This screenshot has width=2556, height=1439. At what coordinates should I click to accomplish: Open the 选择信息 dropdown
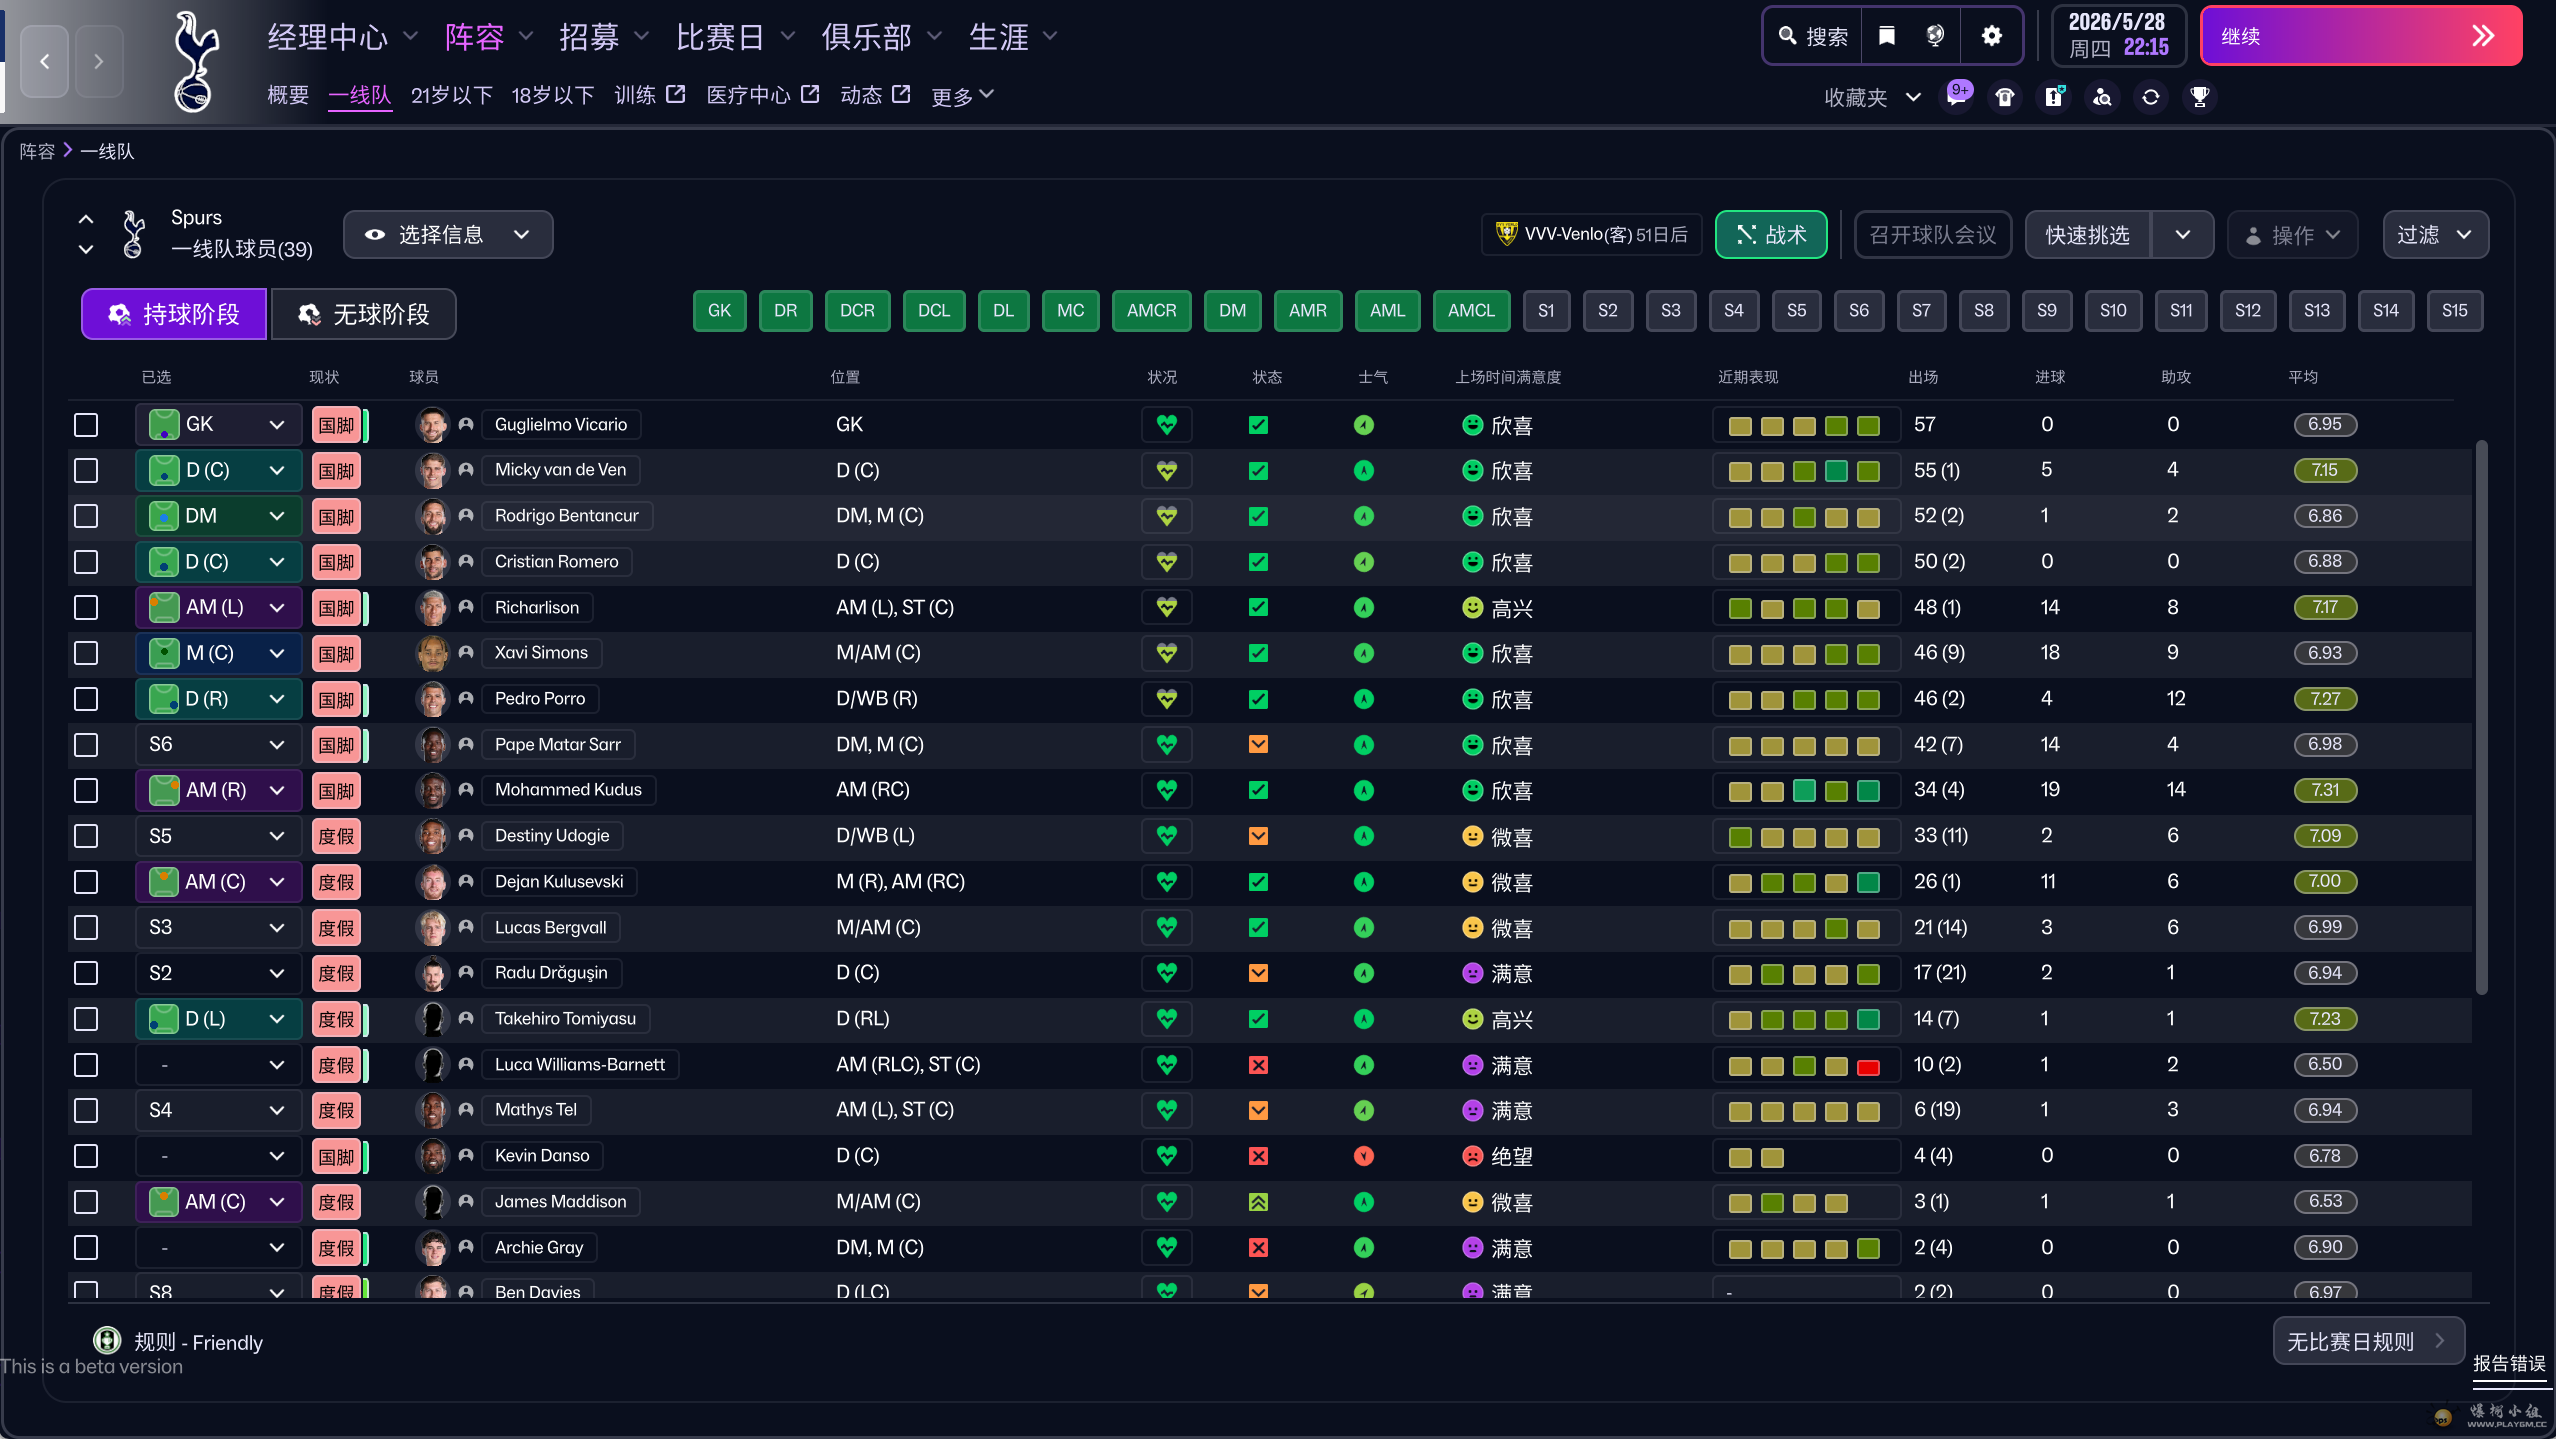coord(447,234)
